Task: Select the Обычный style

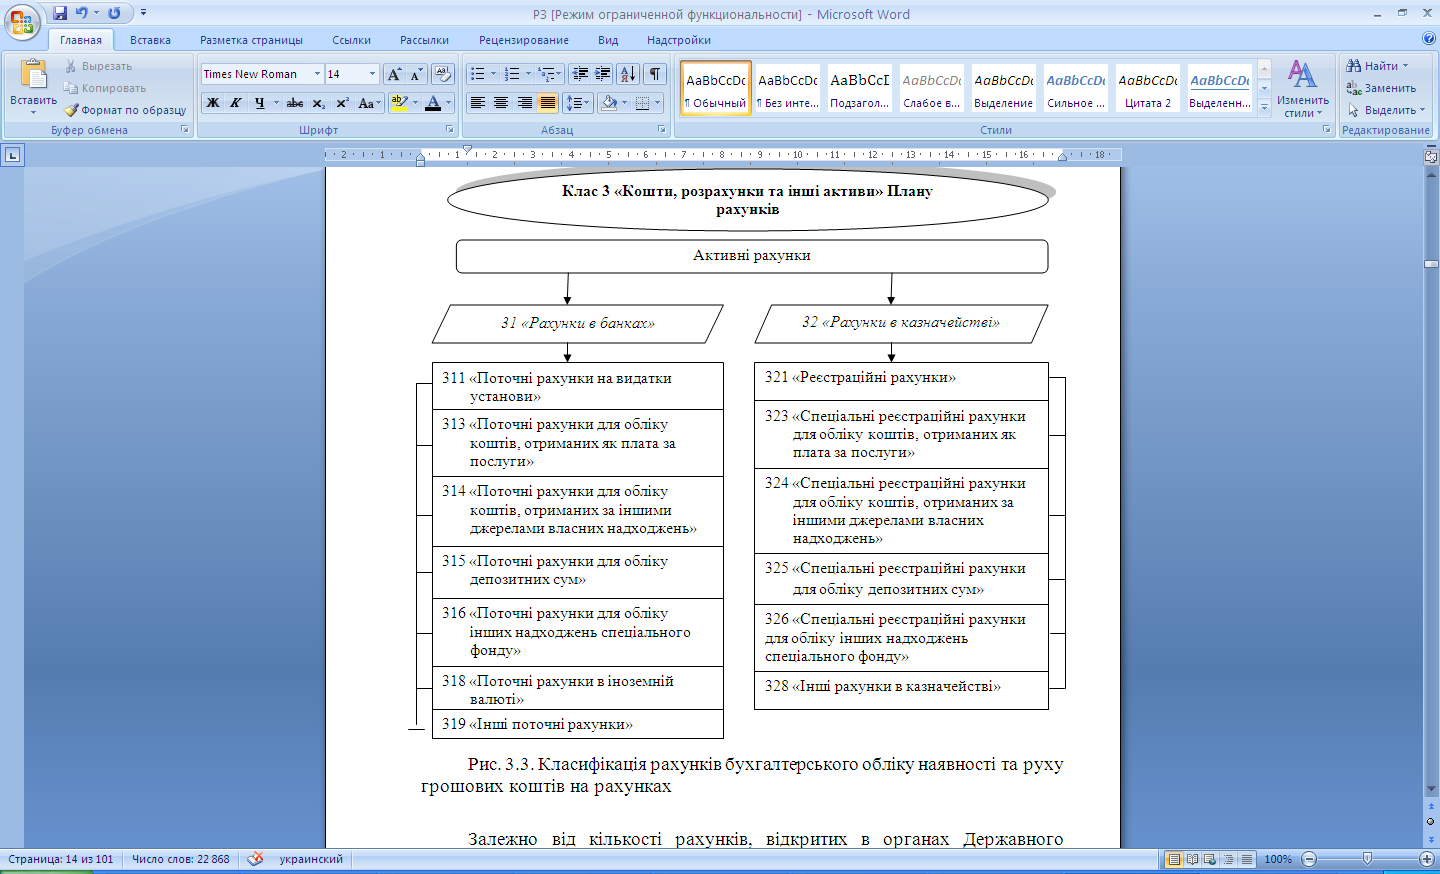Action: (x=716, y=88)
